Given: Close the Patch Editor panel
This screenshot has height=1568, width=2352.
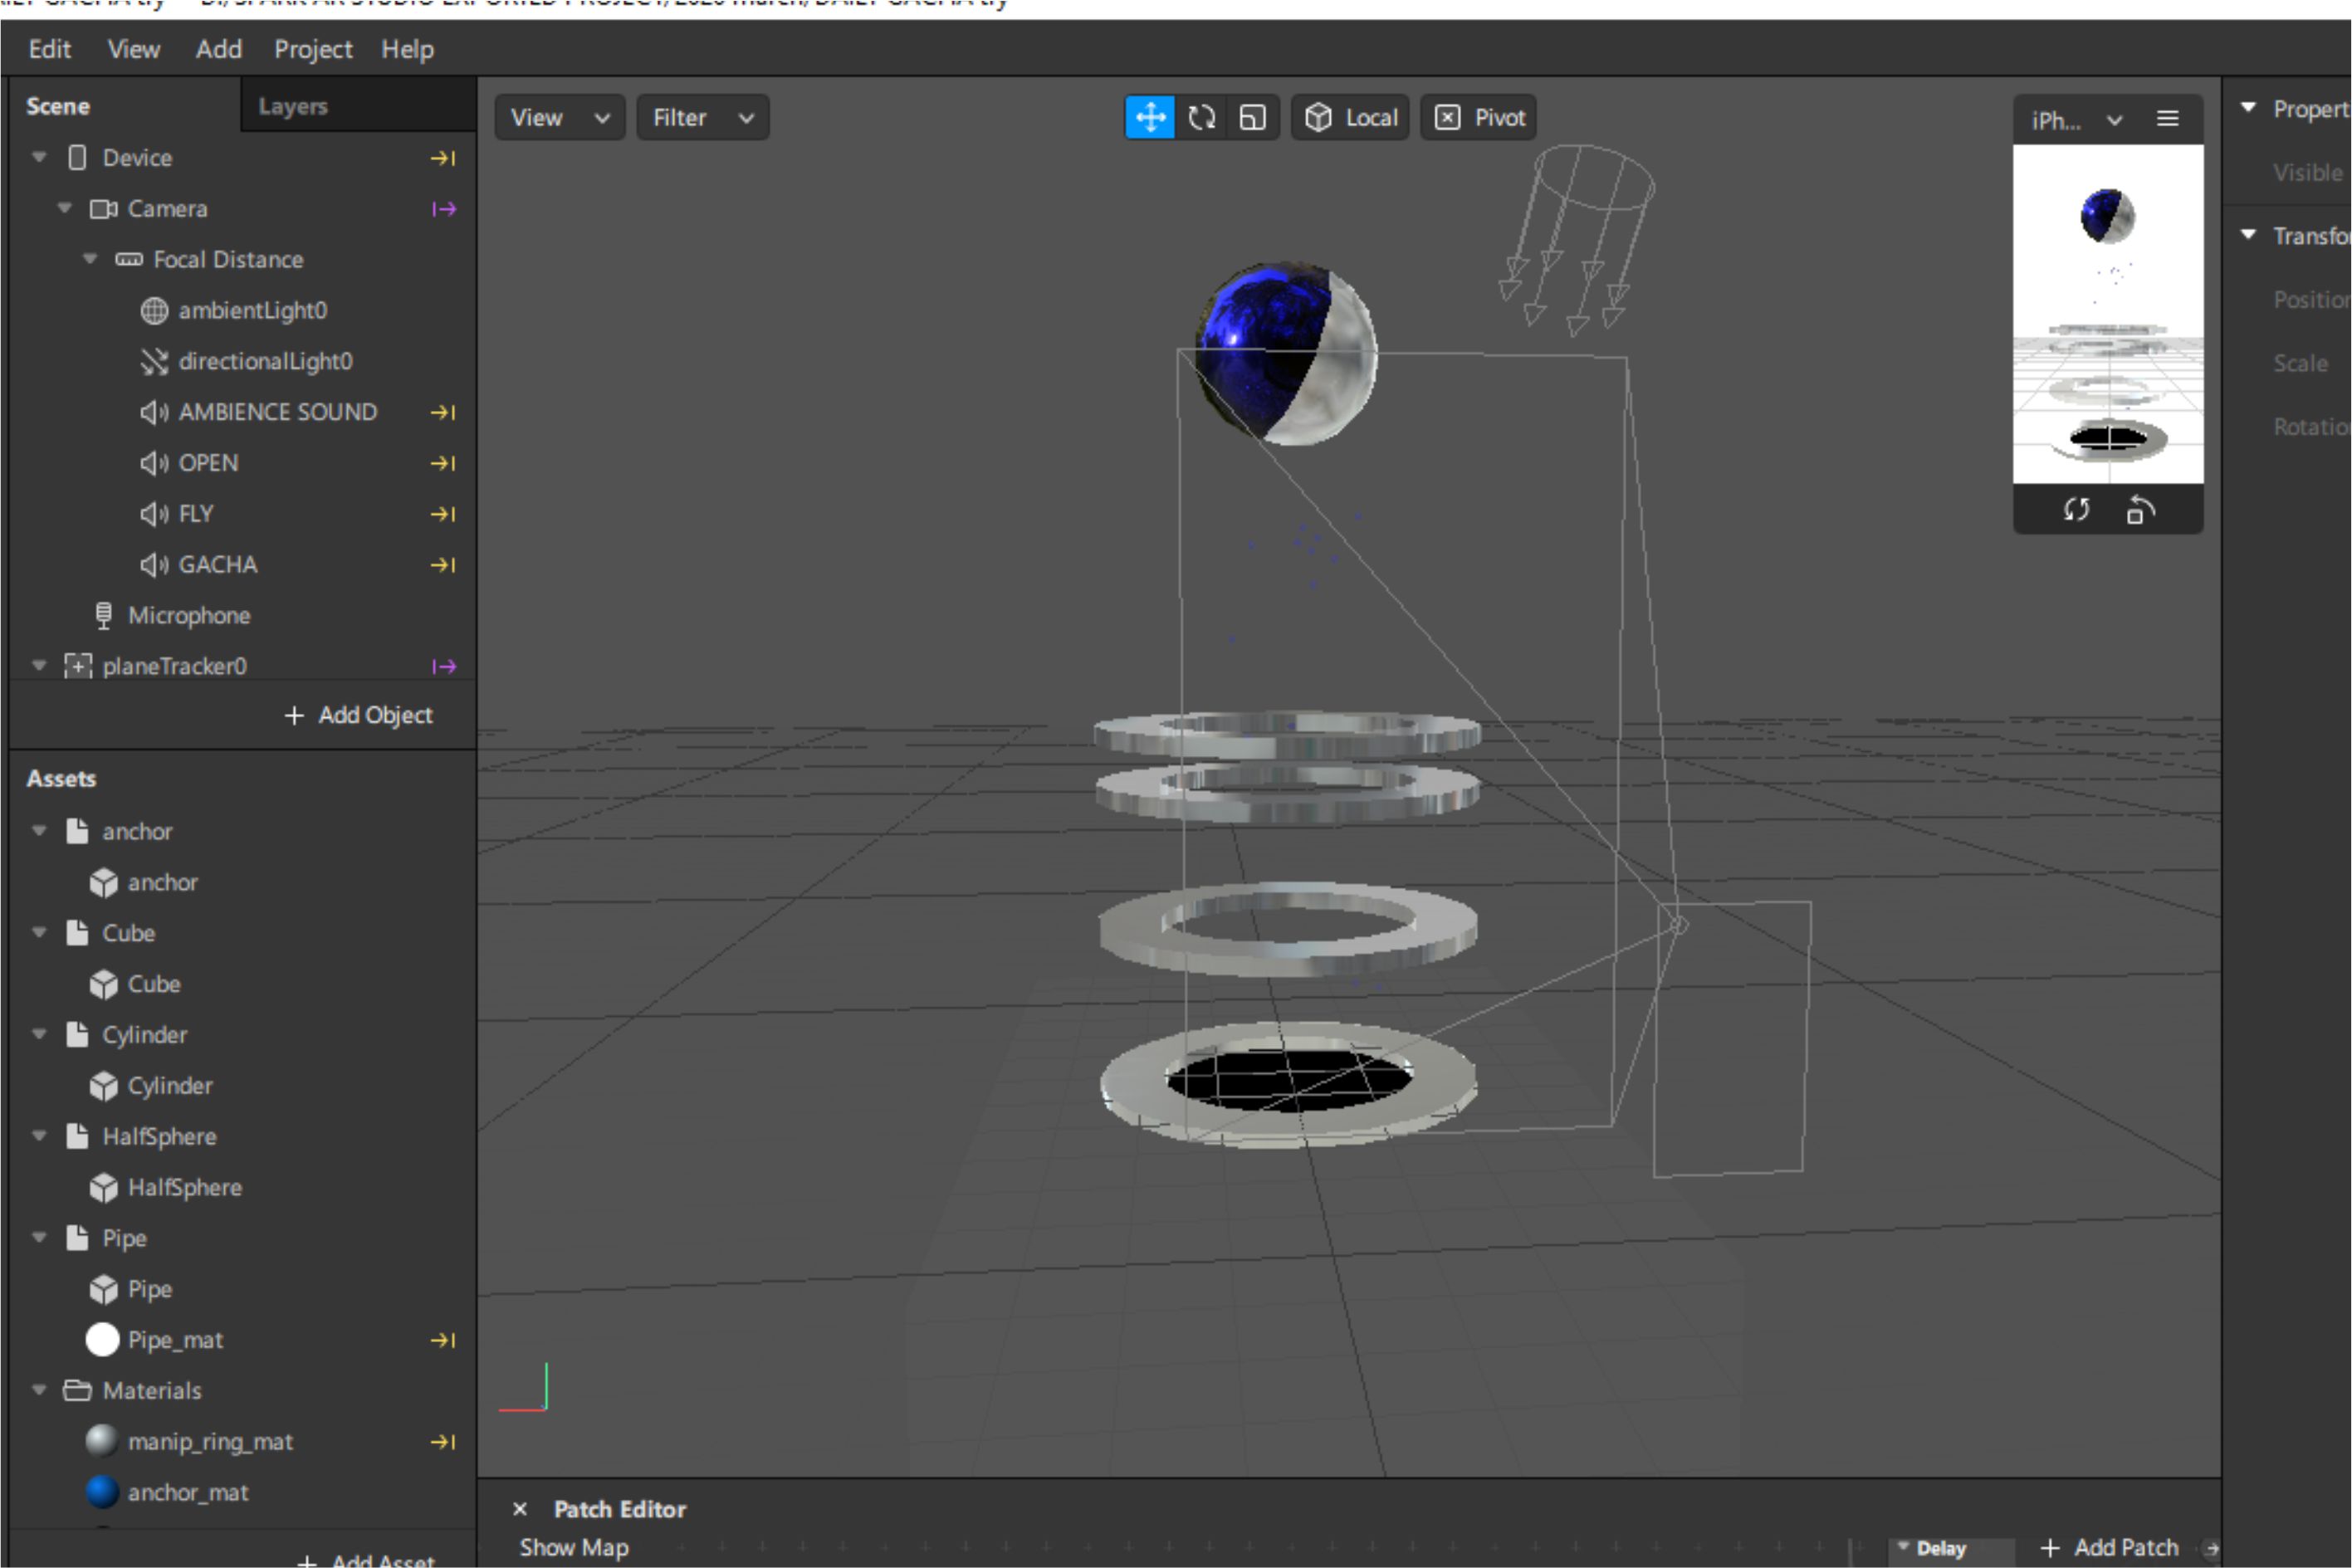Looking at the screenshot, I should pyautogui.click(x=520, y=1509).
